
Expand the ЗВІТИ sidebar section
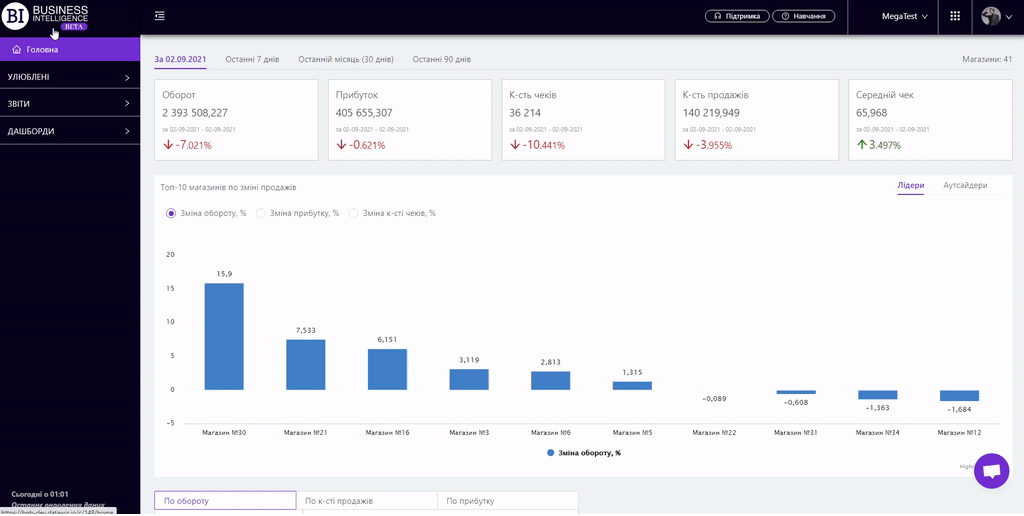pyautogui.click(x=70, y=104)
